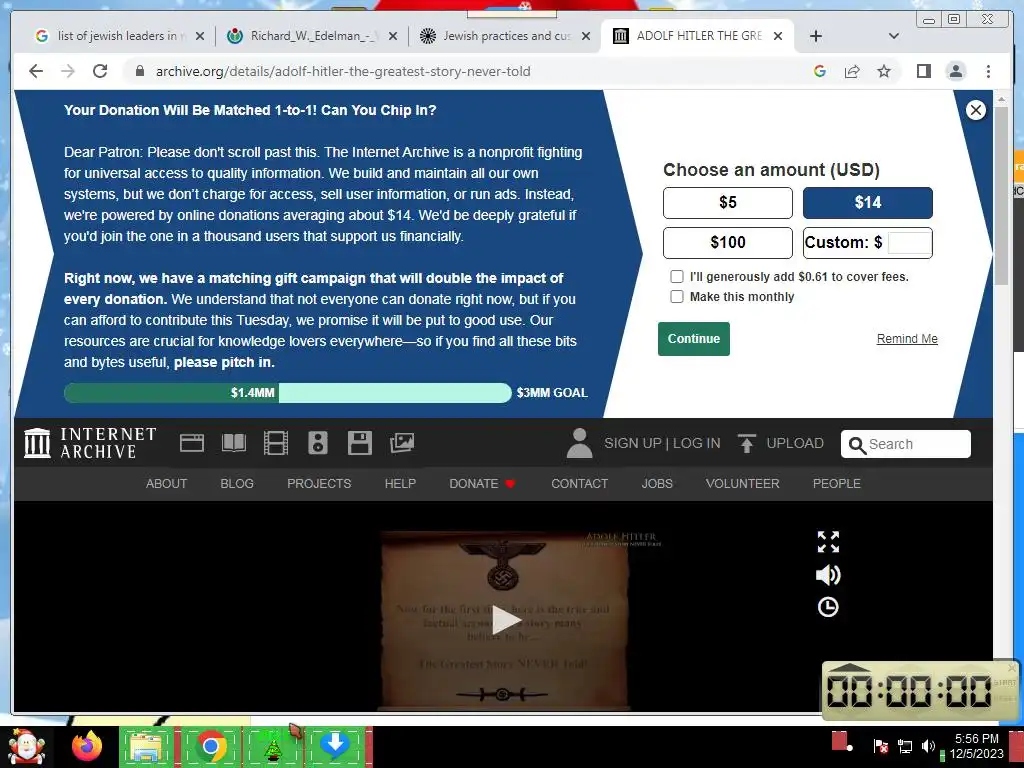Click the Santa Start button
Image resolution: width=1024 pixels, height=768 pixels.
point(26,746)
